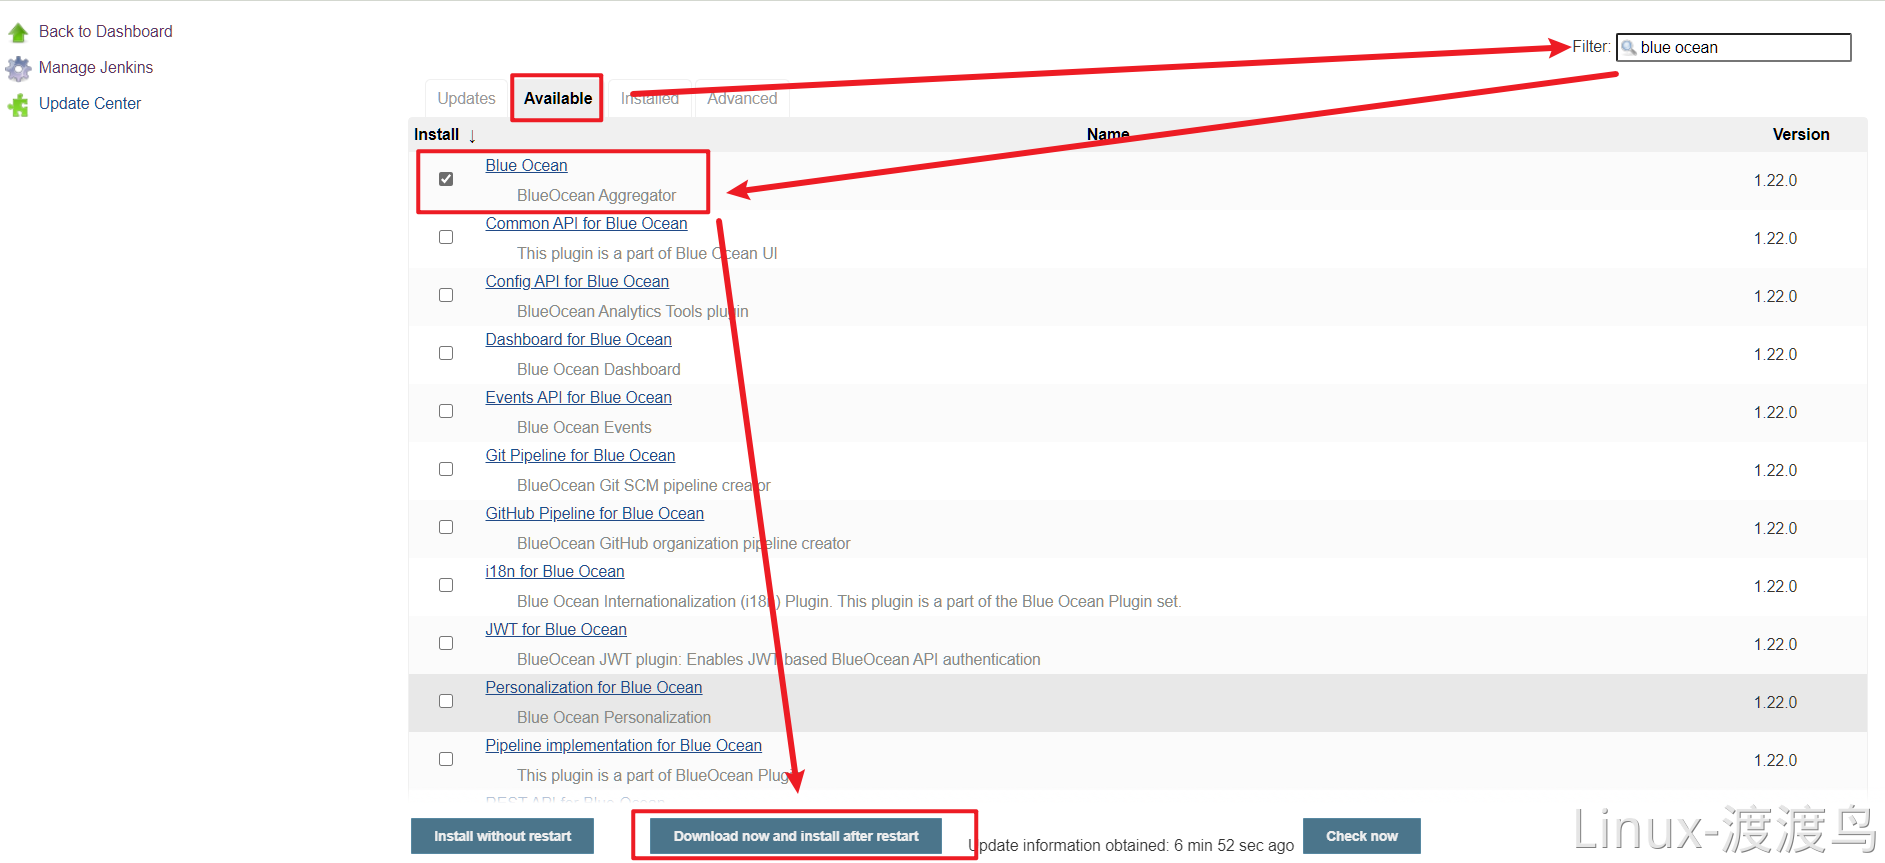Click the Install column sort arrow
Screen dimensions: 1885x863
click(472, 136)
